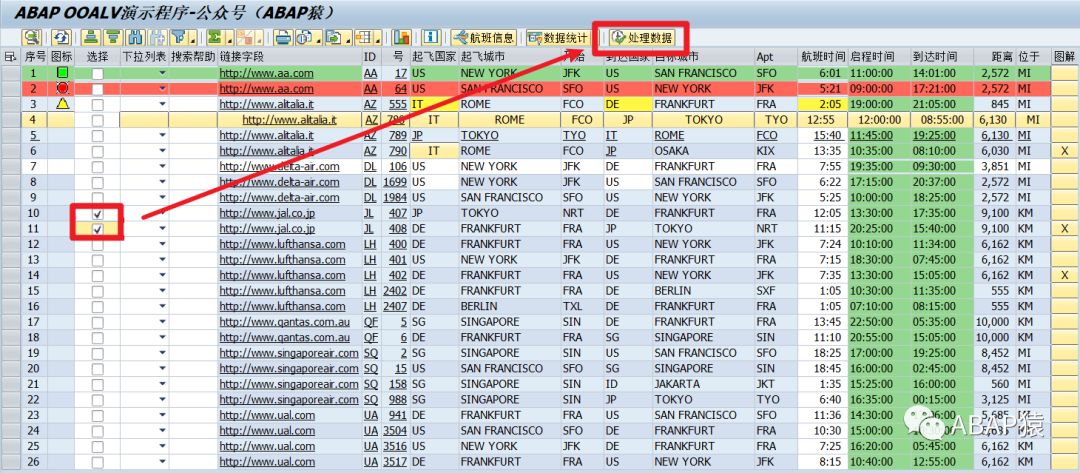
Task: Click the Details magnifier toolbar icon
Action: coord(32,37)
